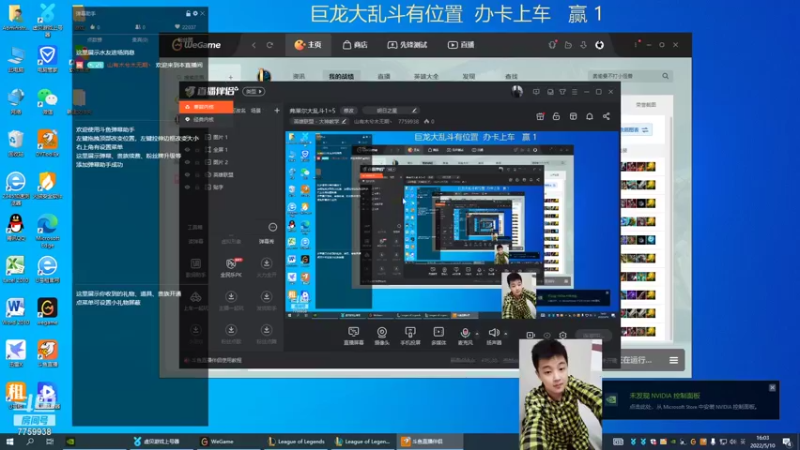Screen dimensions: 800x450
Task: Click WeGame search box
Action: (630, 76)
